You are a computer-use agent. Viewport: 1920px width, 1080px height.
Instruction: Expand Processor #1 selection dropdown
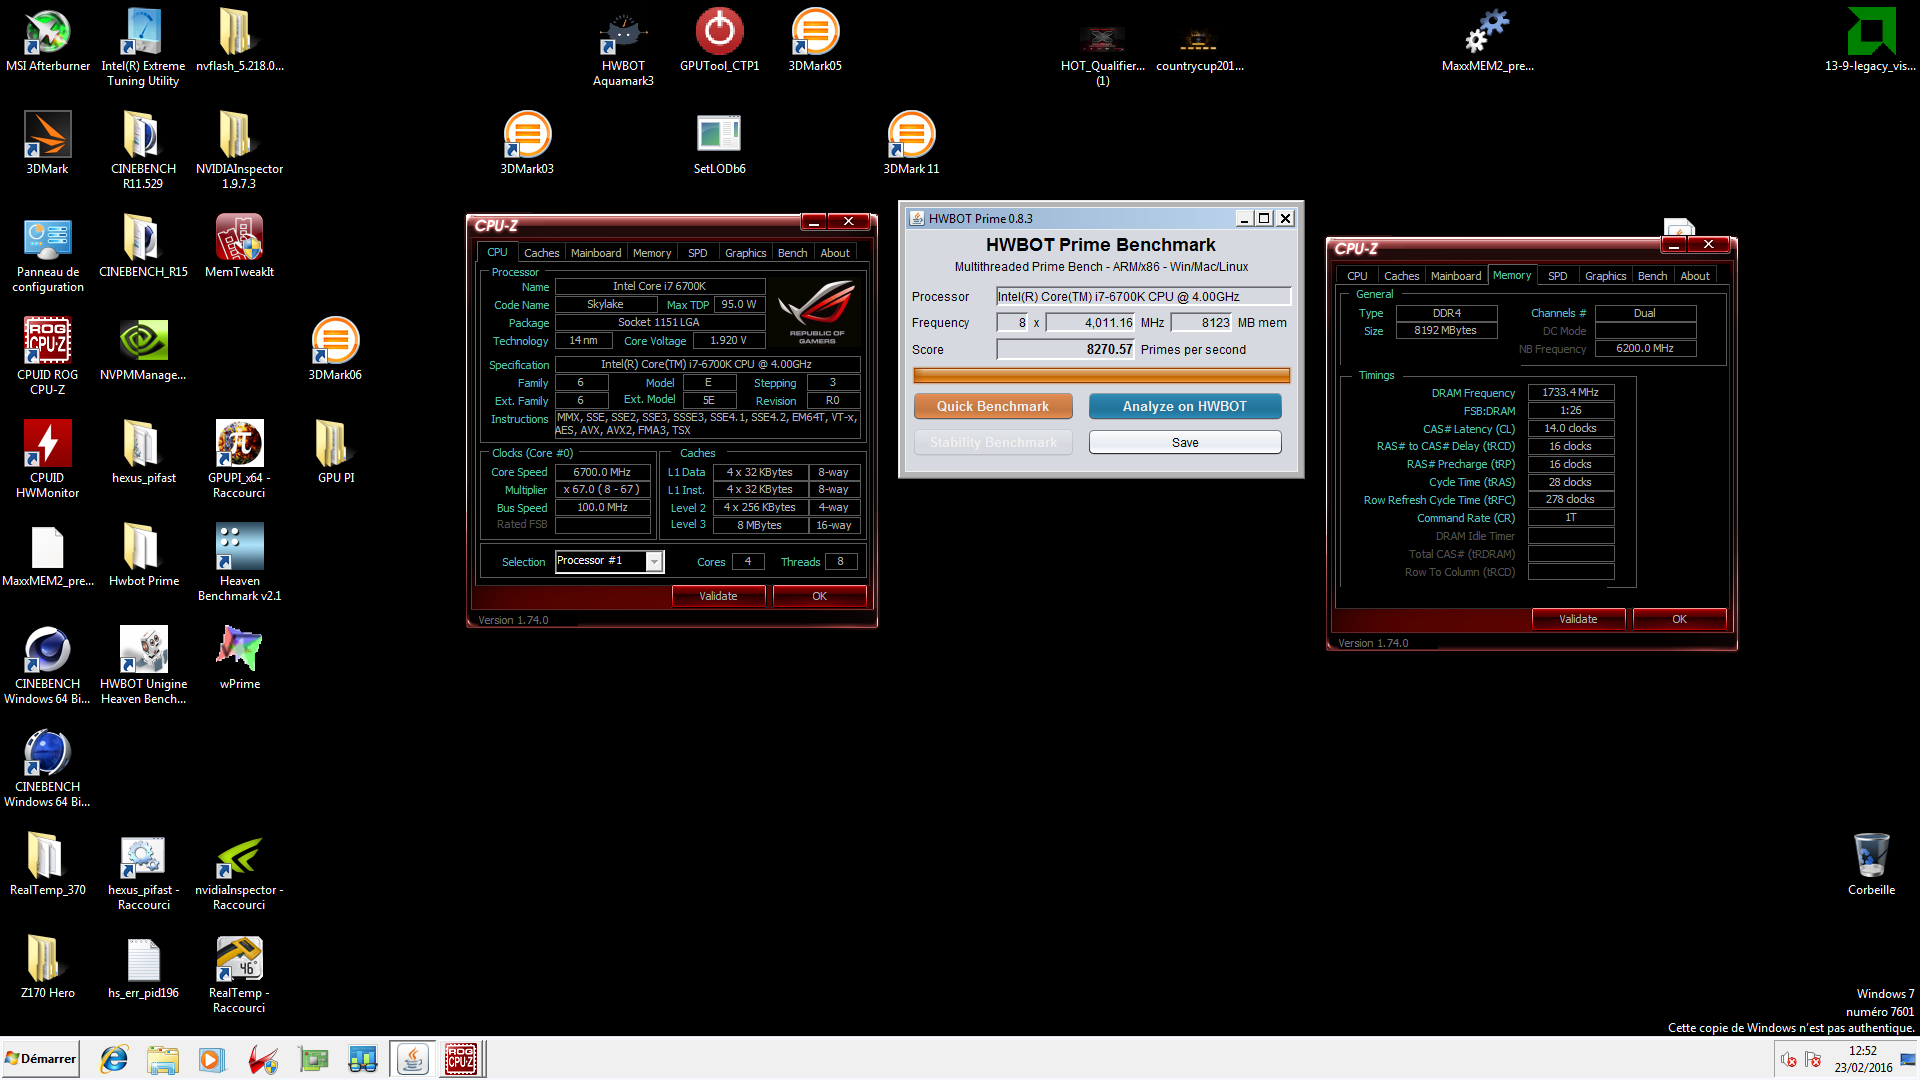pyautogui.click(x=654, y=562)
